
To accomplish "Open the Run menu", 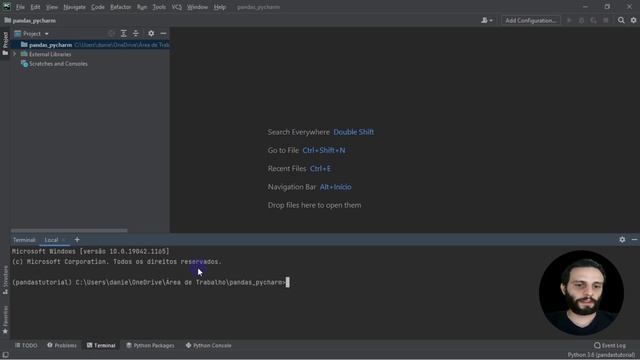I will pyautogui.click(x=142, y=7).
